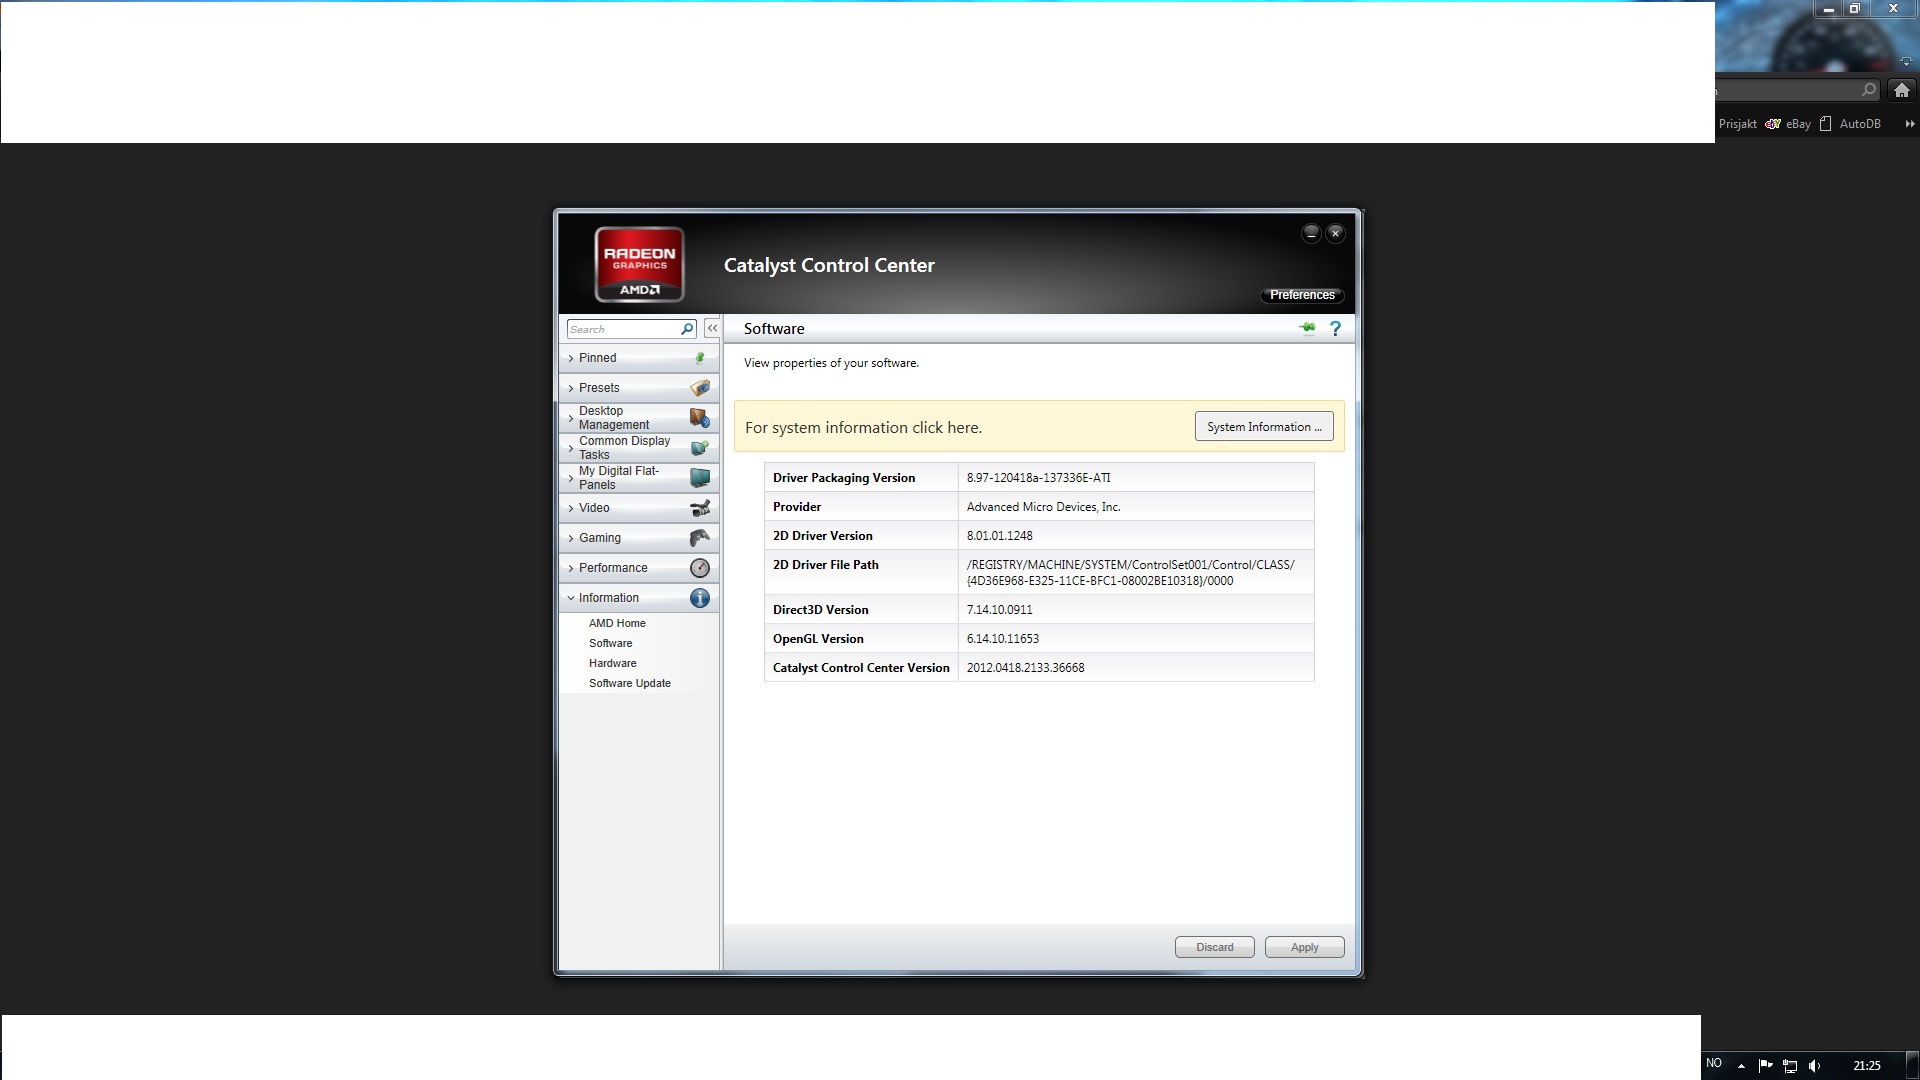1920x1080 pixels.
Task: Expand the Common Display Tasks section
Action: pos(638,448)
